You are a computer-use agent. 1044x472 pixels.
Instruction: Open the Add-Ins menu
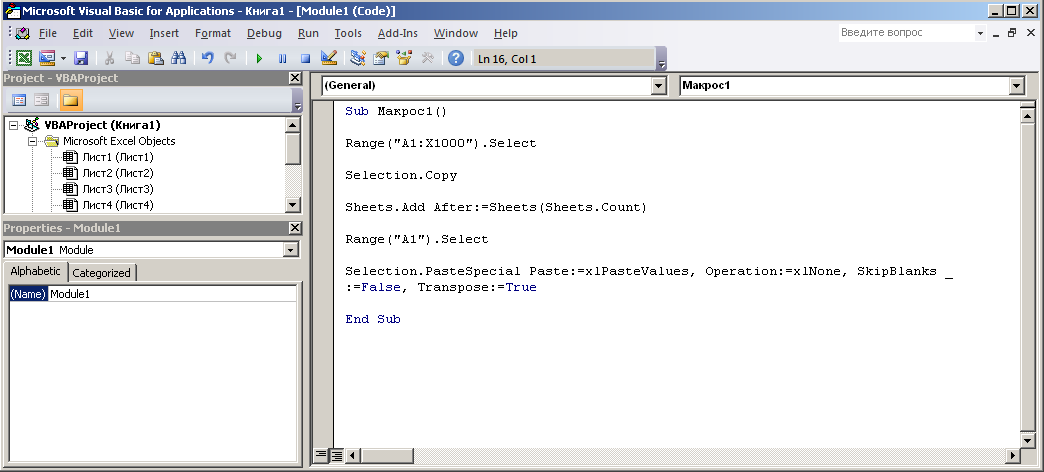397,33
